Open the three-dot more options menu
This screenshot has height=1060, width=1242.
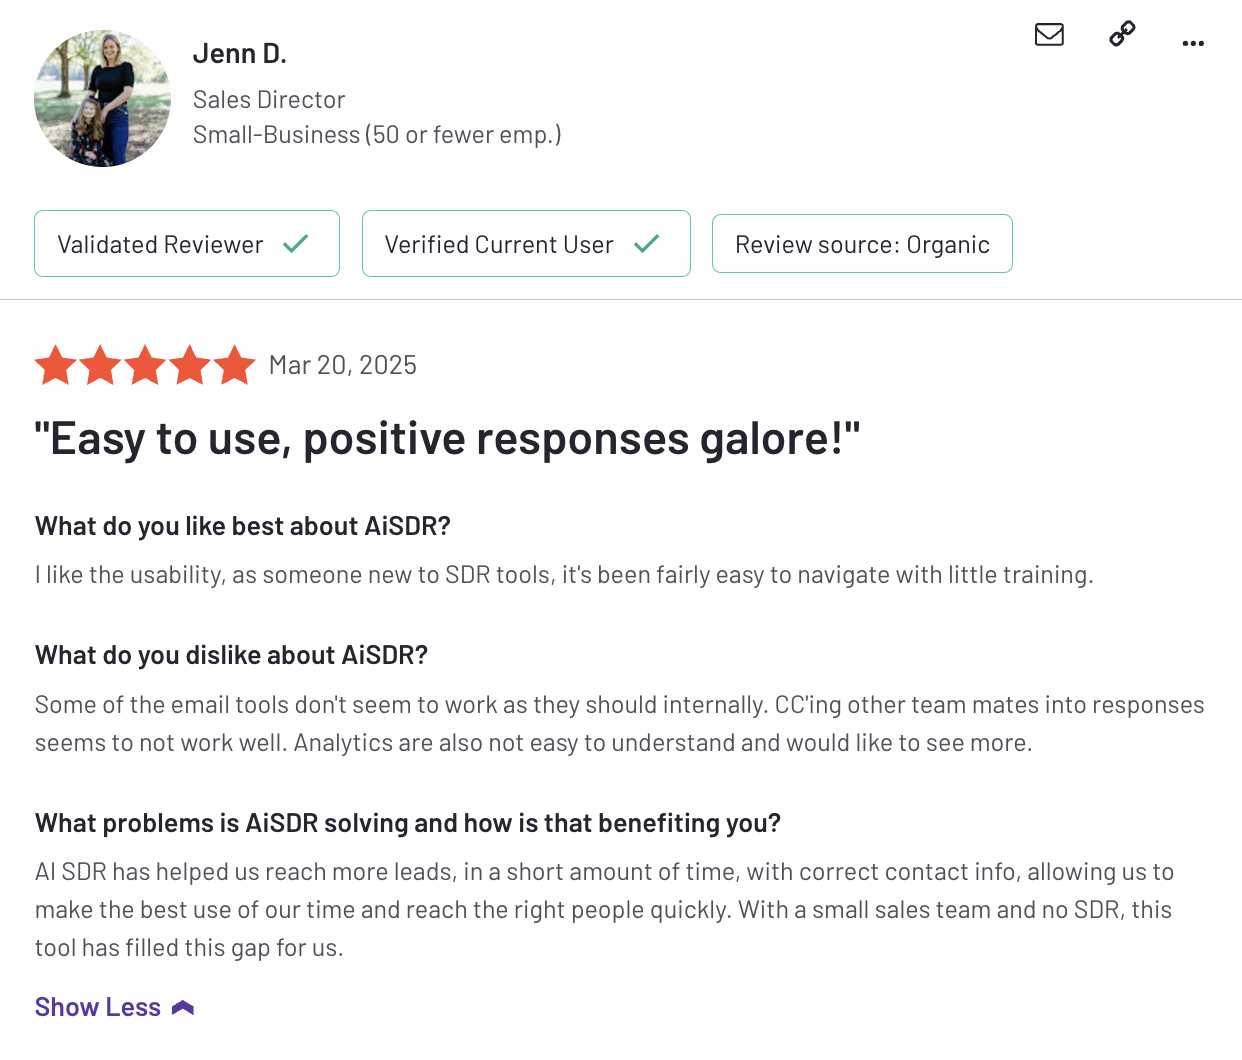(x=1193, y=43)
